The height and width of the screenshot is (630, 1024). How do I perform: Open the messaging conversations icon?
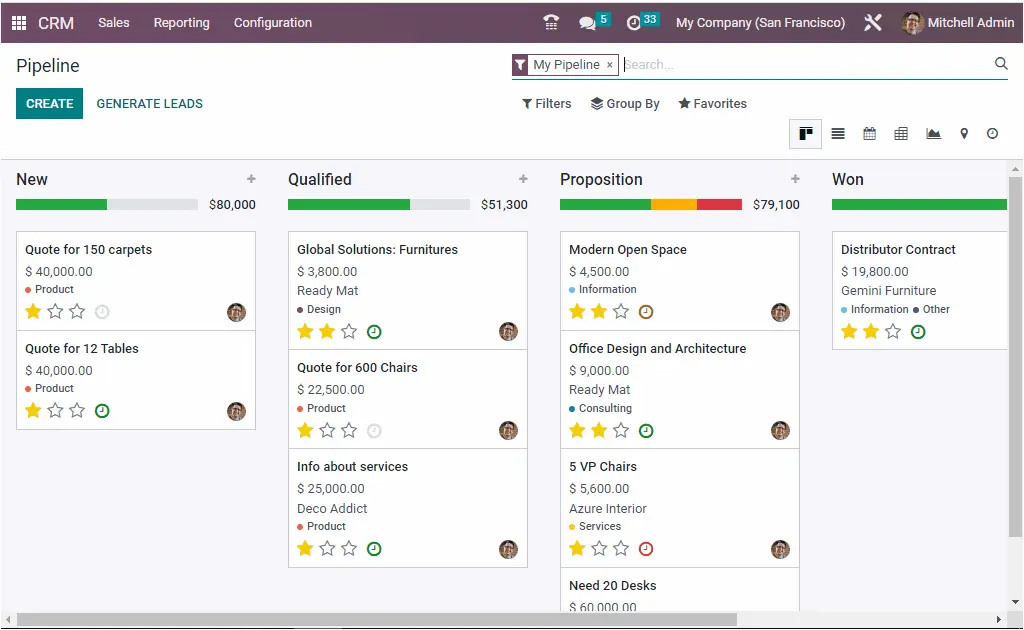pyautogui.click(x=589, y=22)
